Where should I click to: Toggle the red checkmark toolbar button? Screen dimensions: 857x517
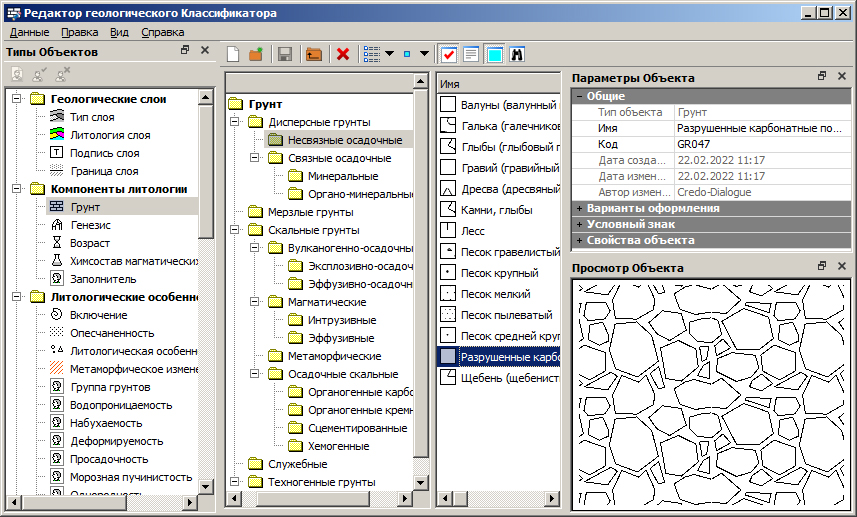tap(449, 54)
